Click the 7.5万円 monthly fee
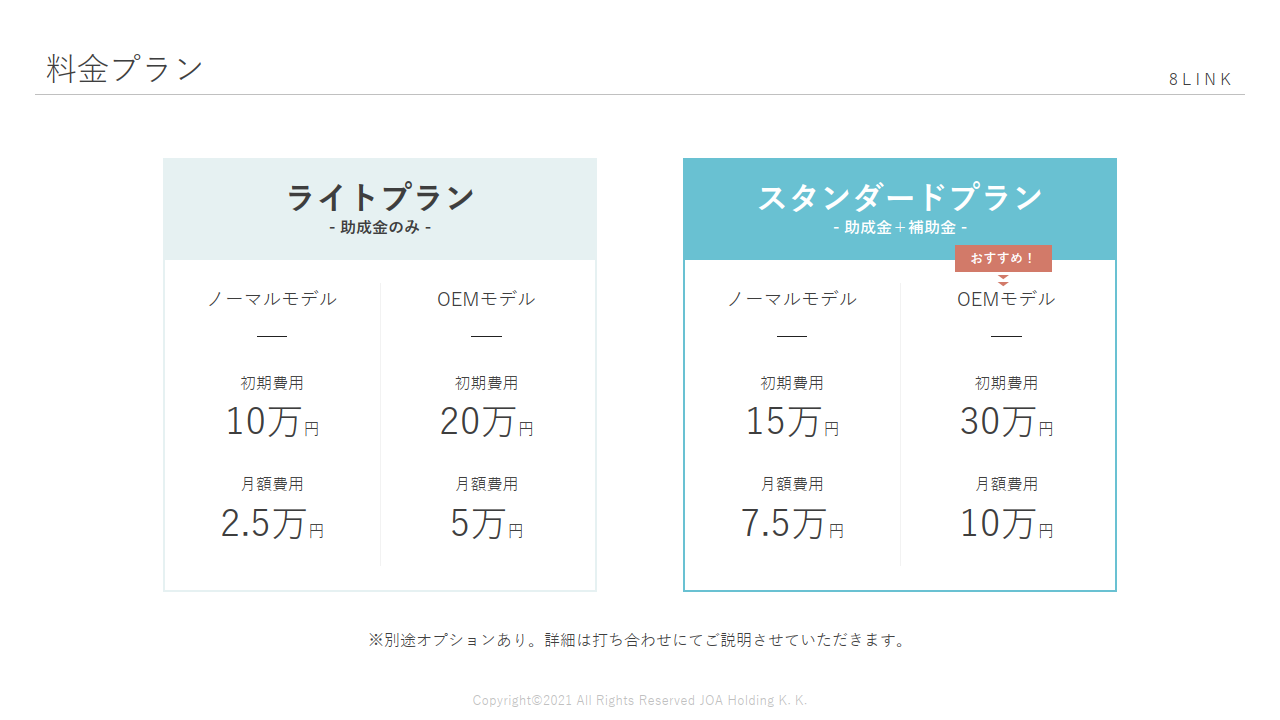 tap(792, 523)
